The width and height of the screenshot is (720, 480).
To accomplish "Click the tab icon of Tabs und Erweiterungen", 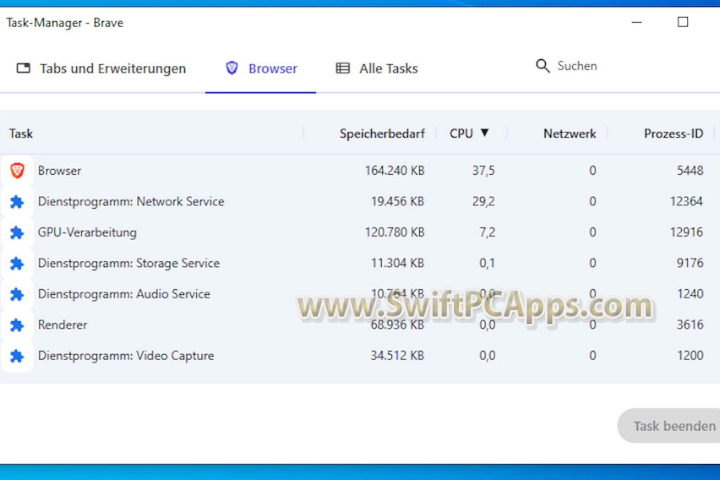I will [x=23, y=68].
